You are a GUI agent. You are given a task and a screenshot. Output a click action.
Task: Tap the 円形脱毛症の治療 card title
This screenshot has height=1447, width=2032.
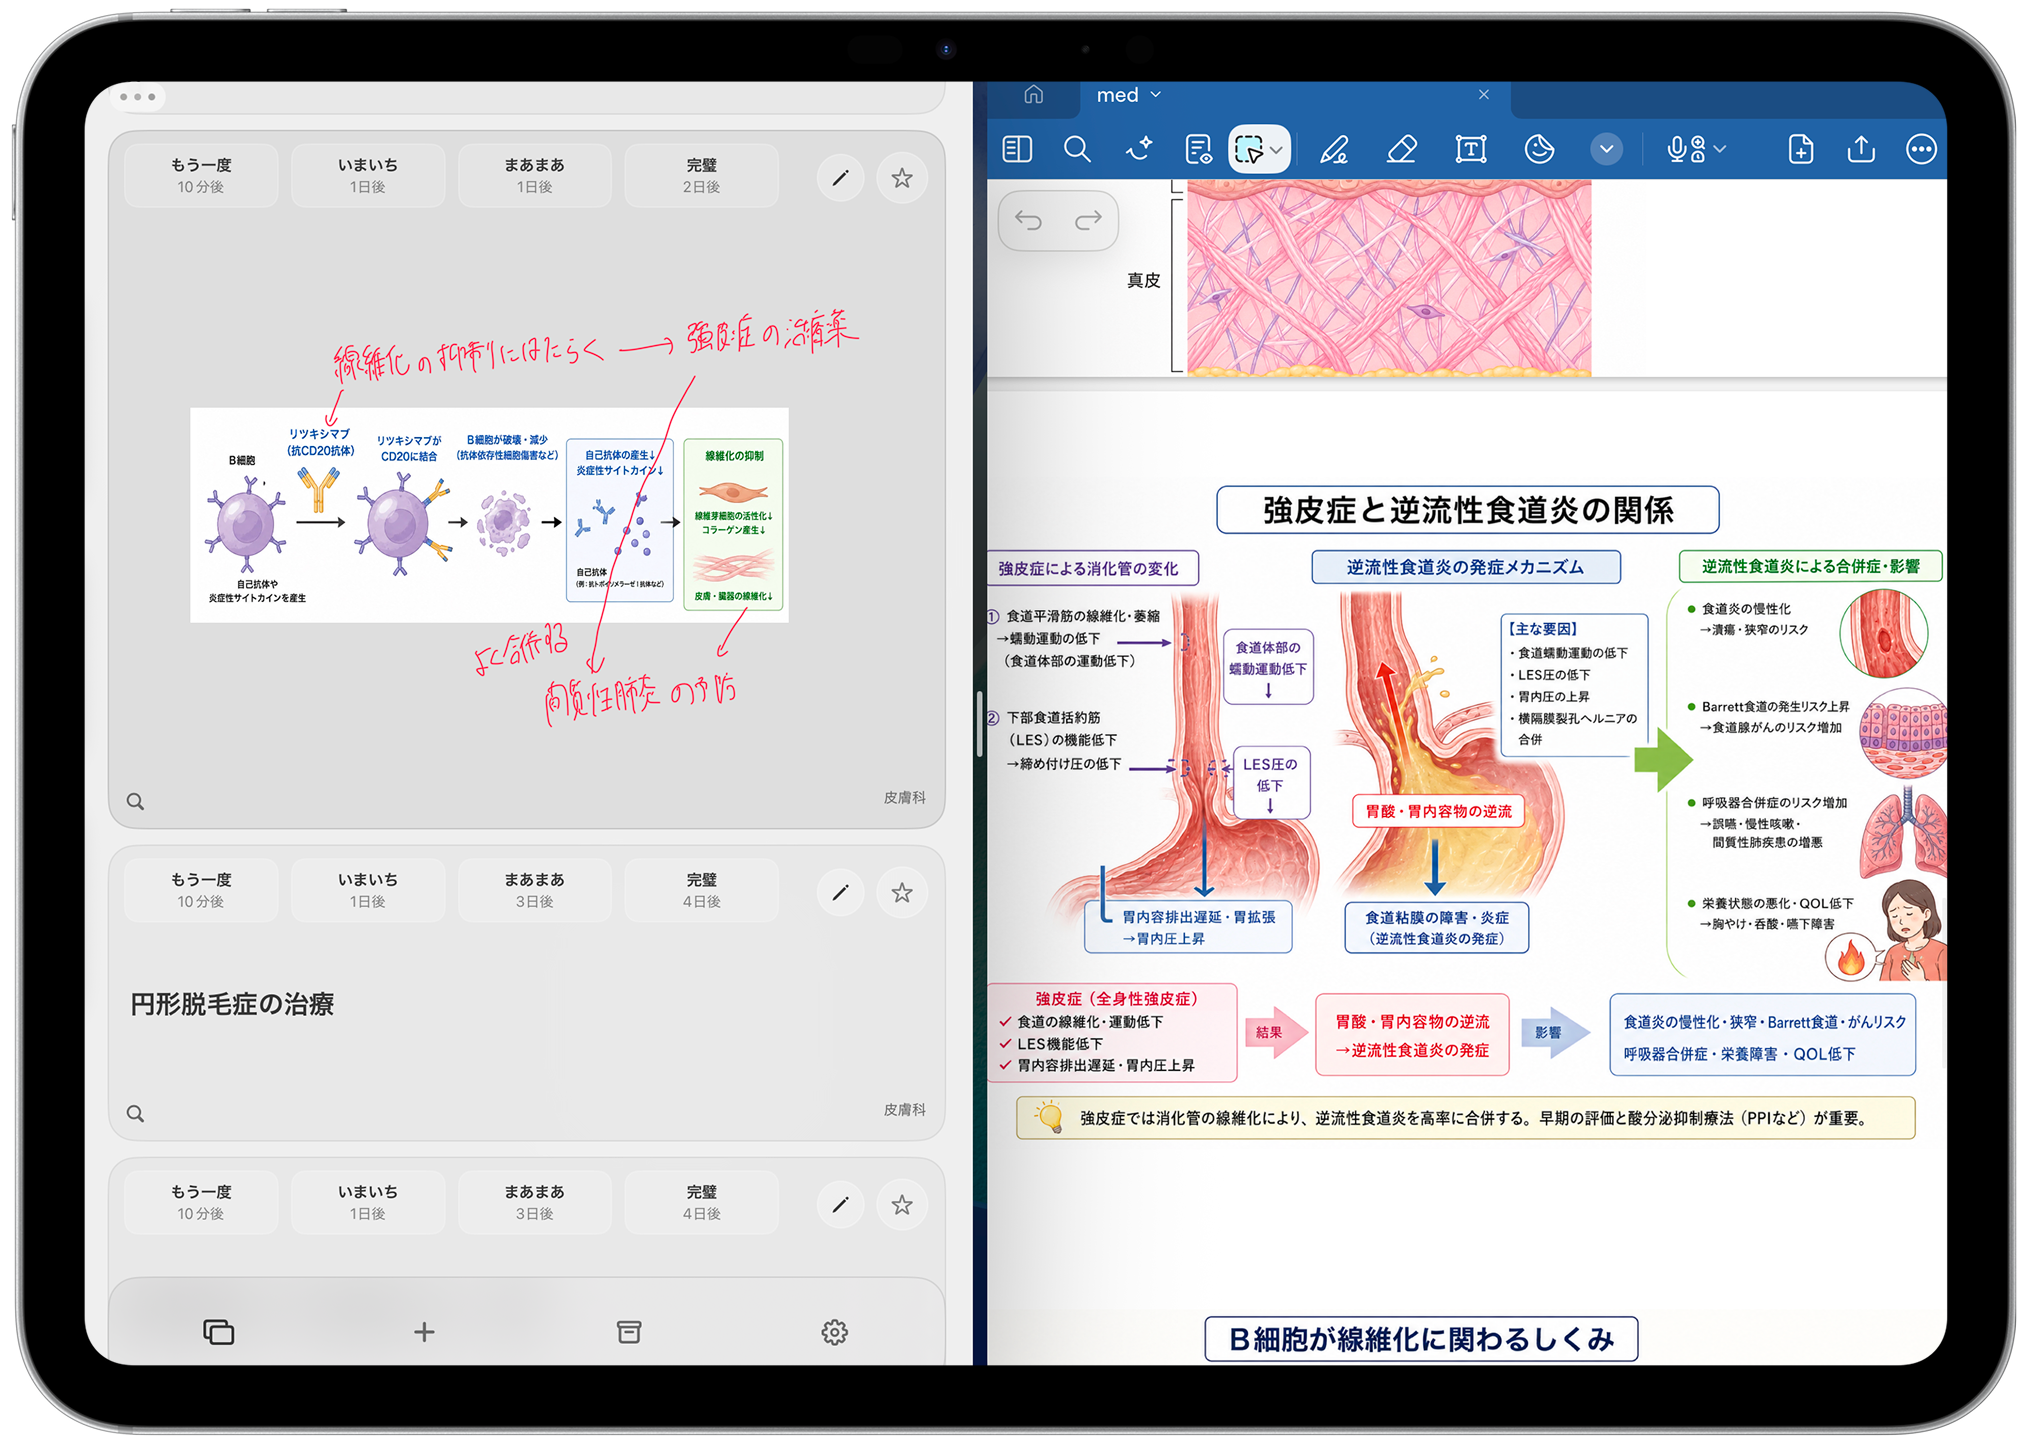(x=232, y=1004)
